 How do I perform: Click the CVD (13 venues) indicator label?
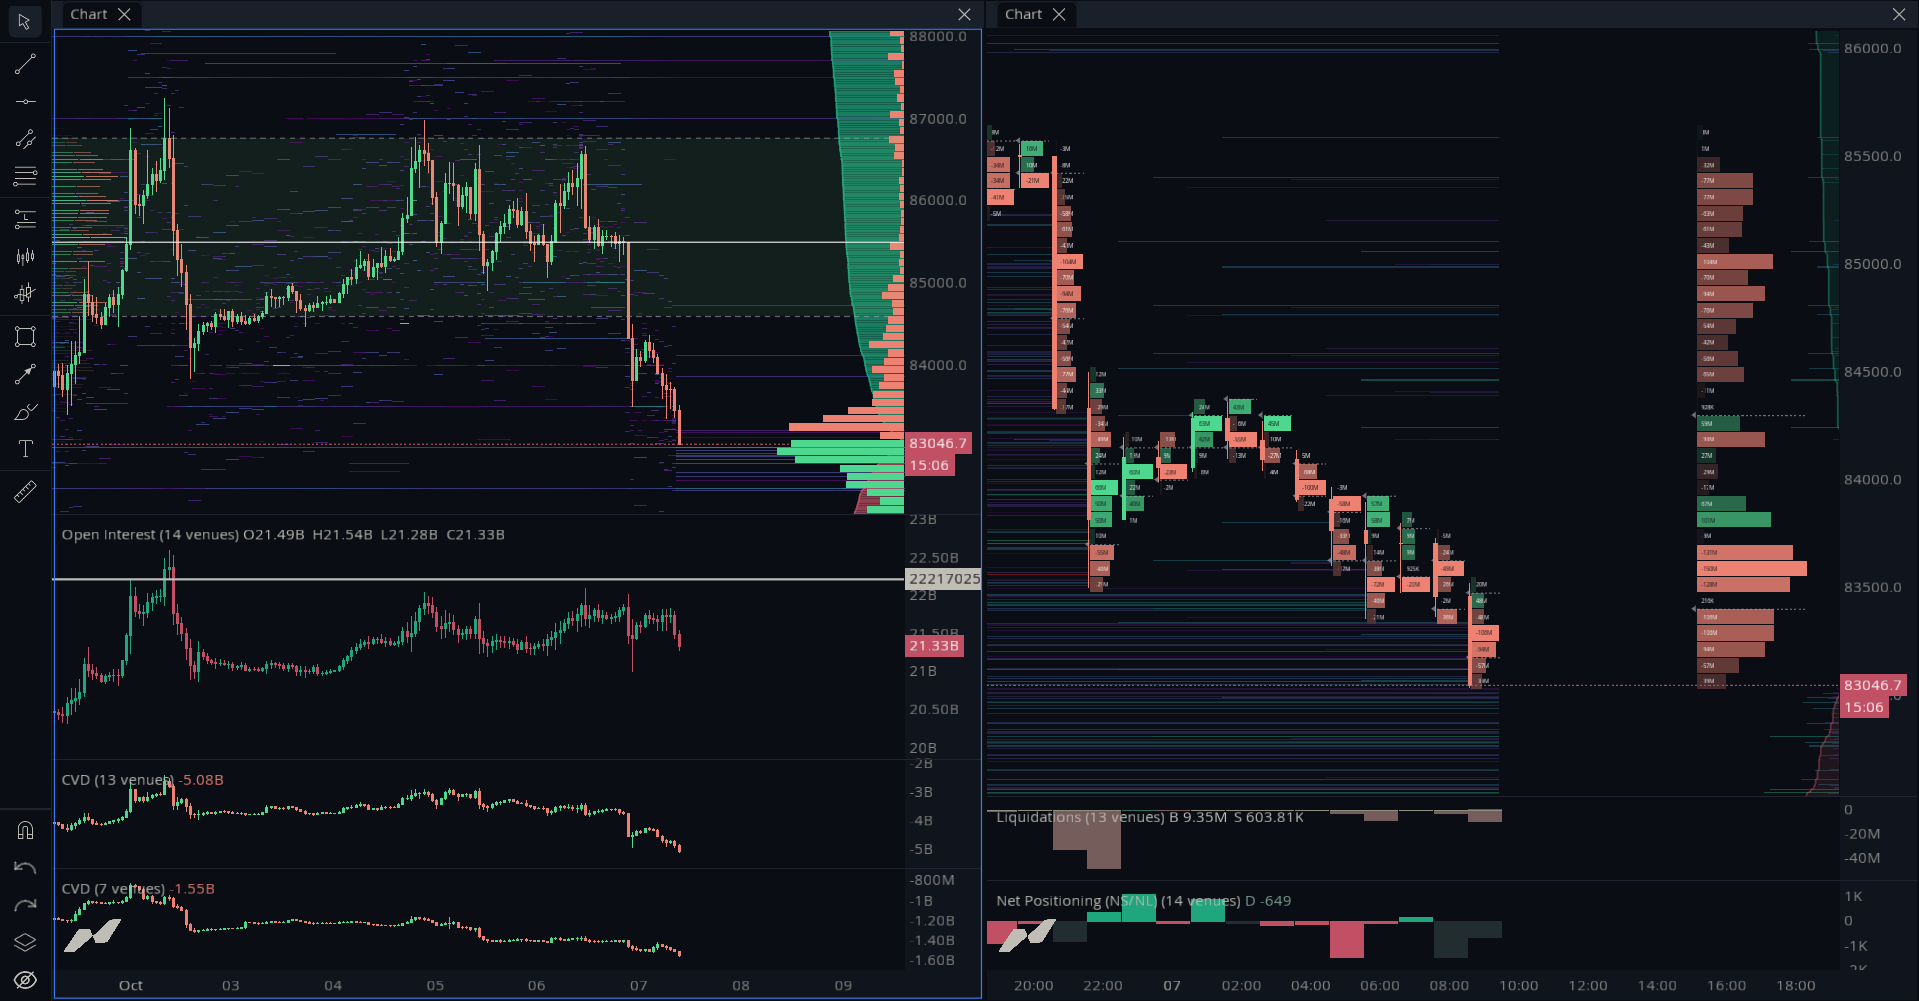[x=118, y=780]
